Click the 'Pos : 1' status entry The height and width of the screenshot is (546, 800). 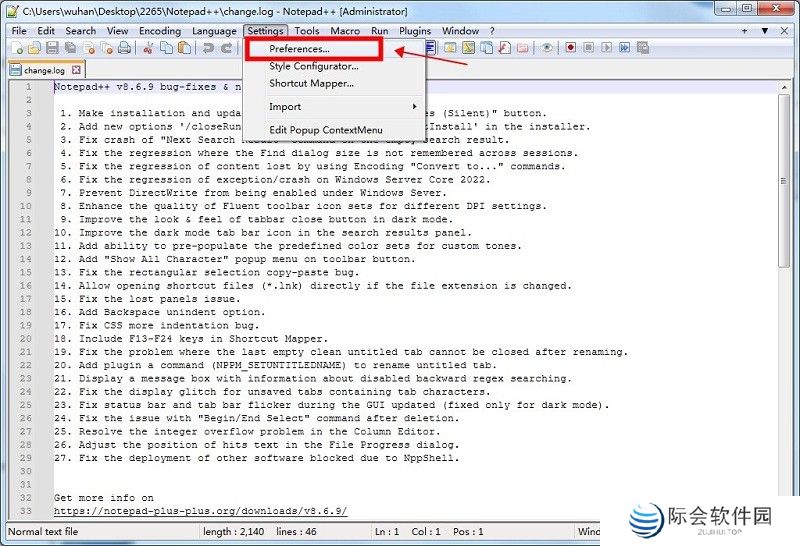point(468,532)
